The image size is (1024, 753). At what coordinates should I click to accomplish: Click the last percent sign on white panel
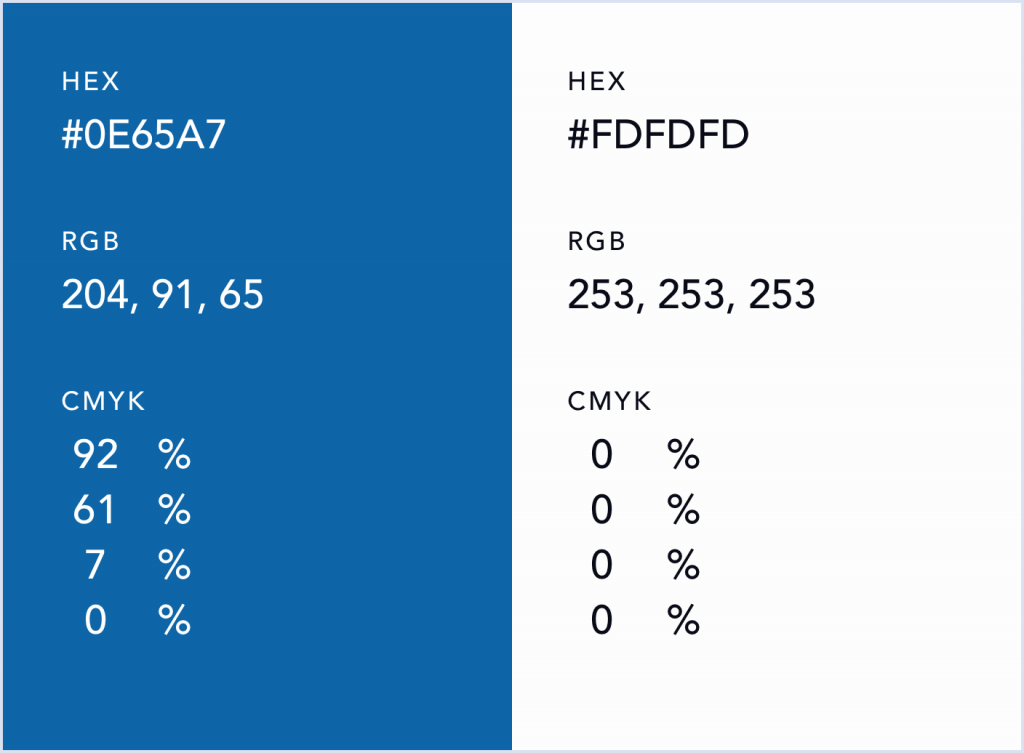[x=684, y=622]
